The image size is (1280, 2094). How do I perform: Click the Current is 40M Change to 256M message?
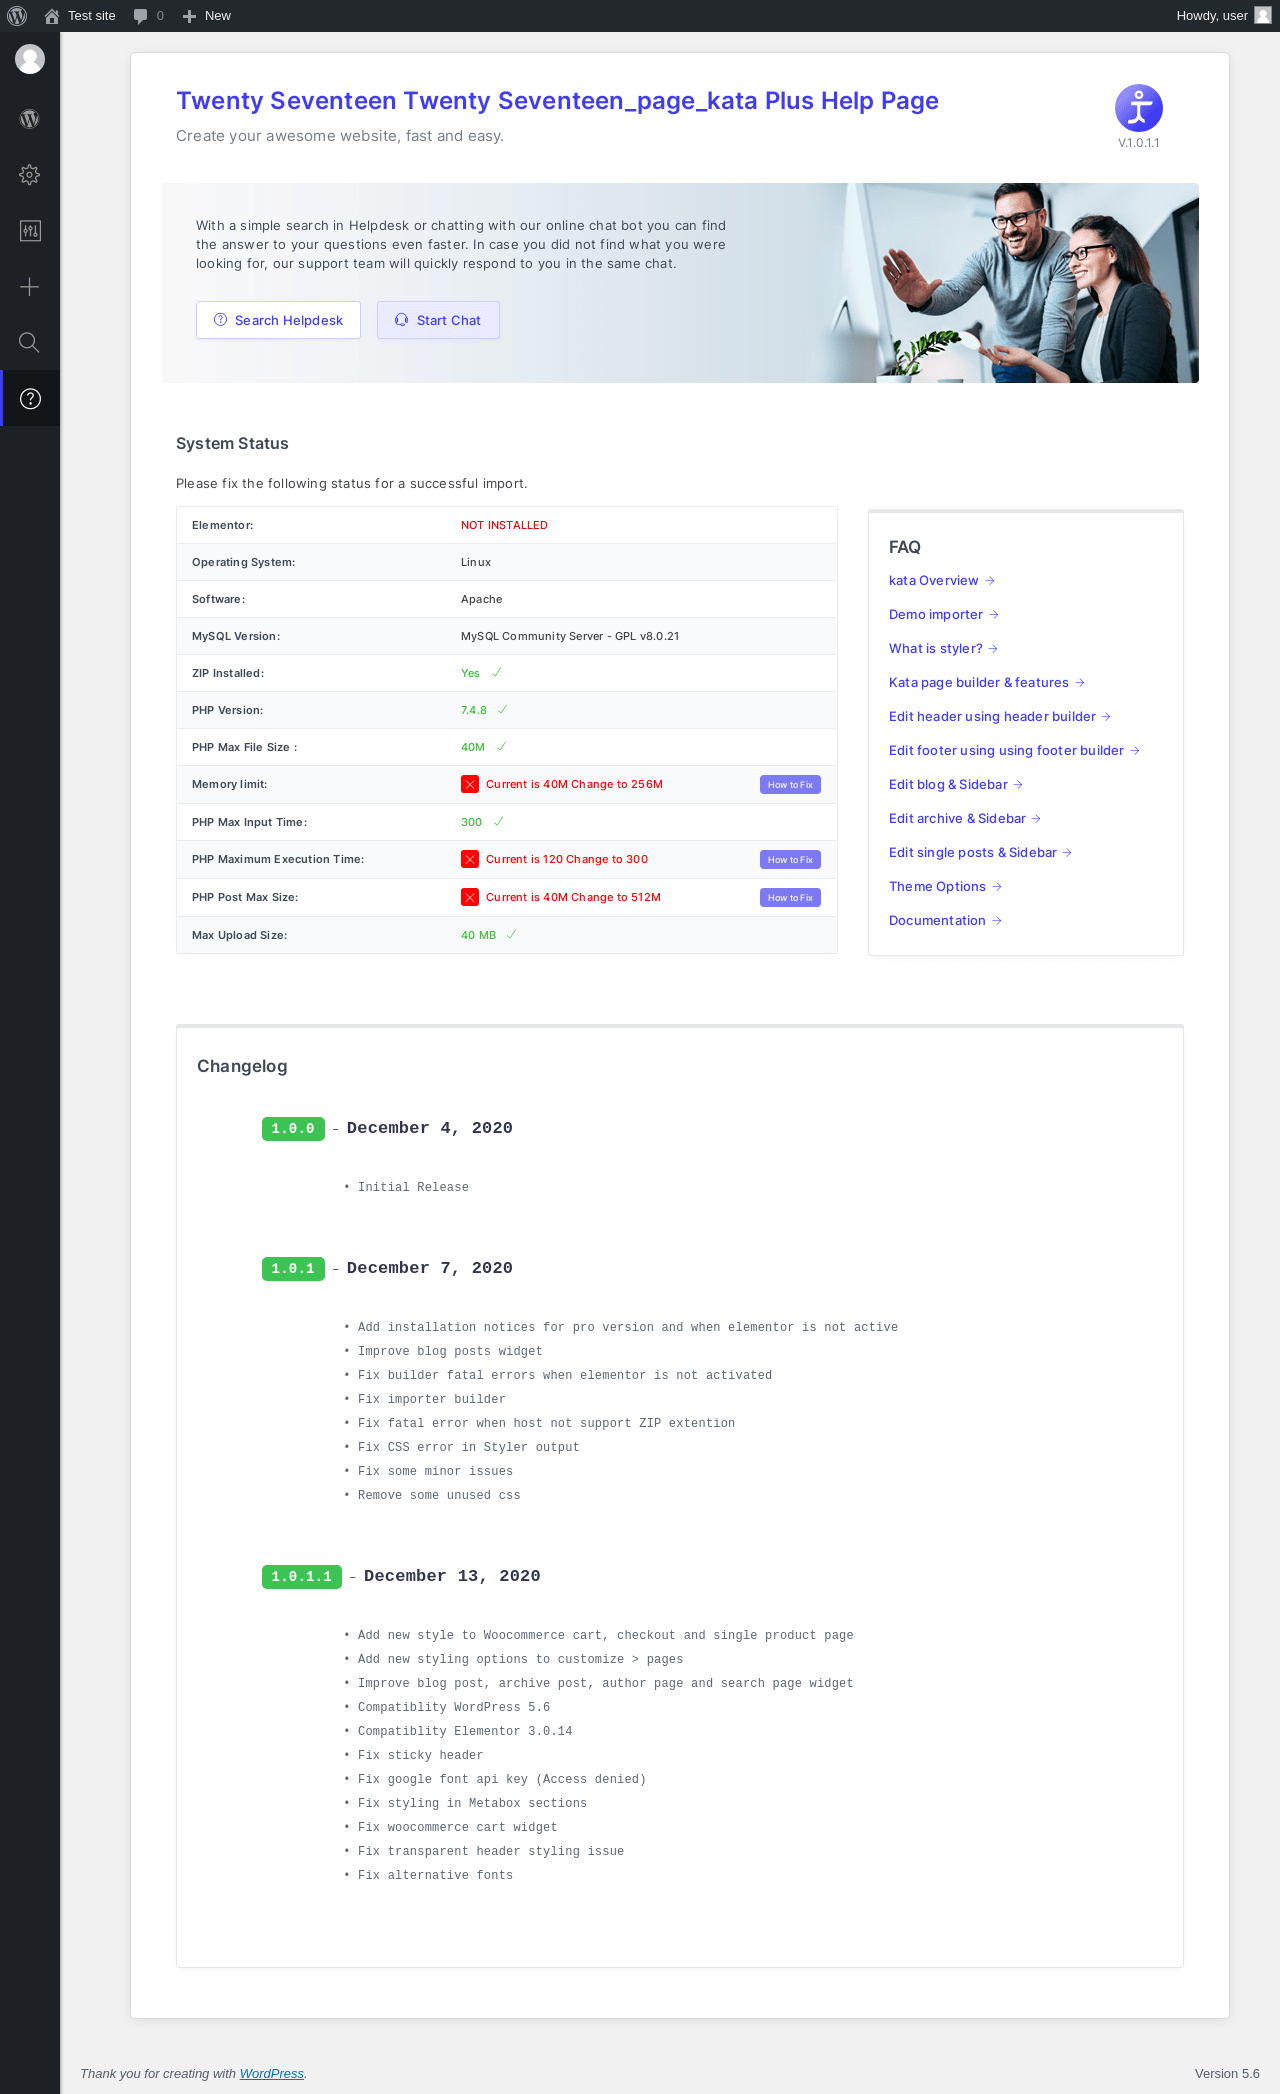click(574, 784)
